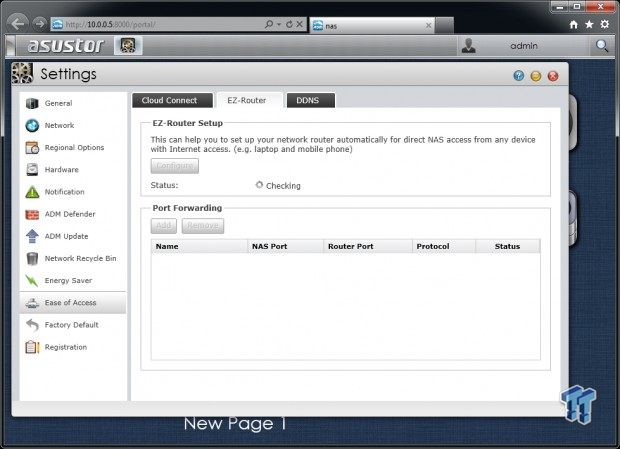
Task: Click the browser home icon
Action: click(x=573, y=25)
